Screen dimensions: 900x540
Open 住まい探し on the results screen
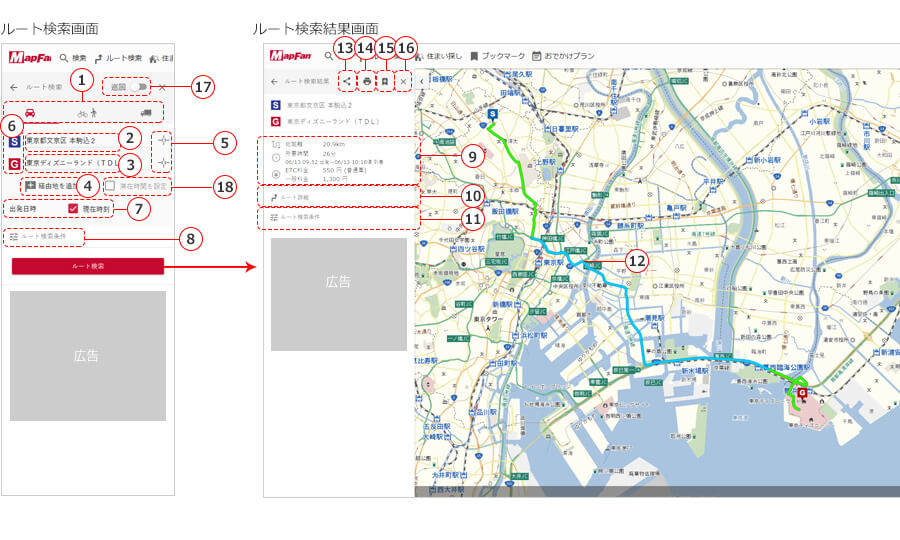pos(439,56)
